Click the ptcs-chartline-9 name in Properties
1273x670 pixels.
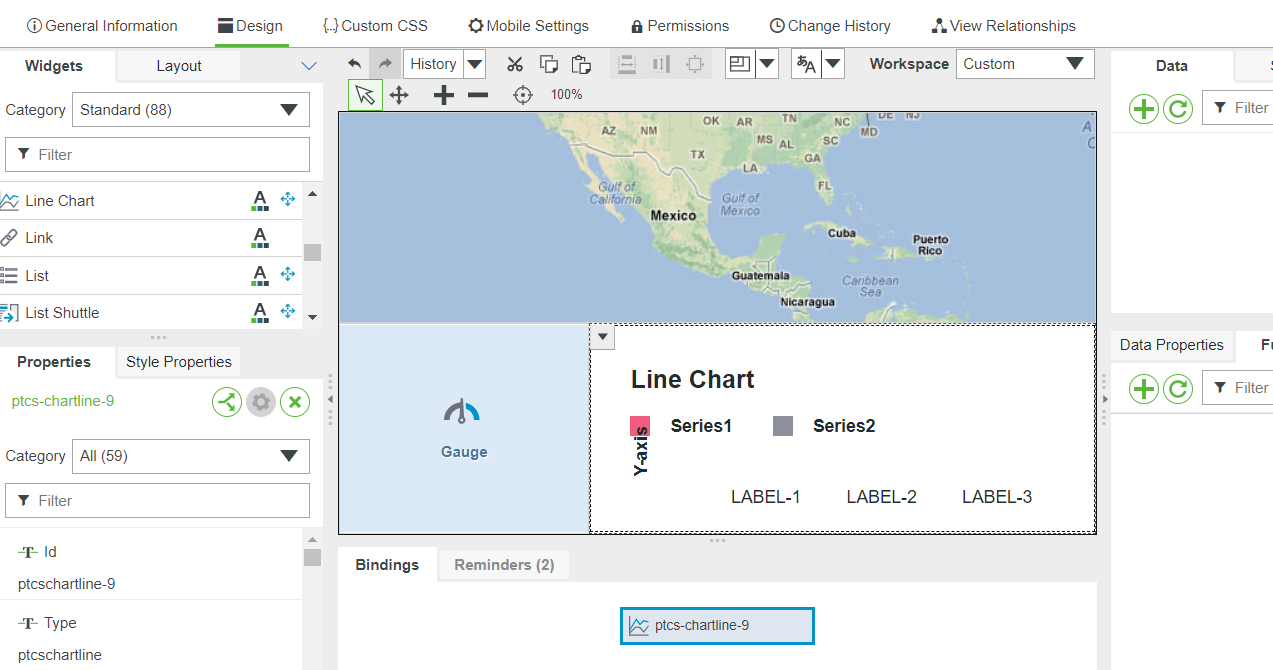pyautogui.click(x=63, y=401)
